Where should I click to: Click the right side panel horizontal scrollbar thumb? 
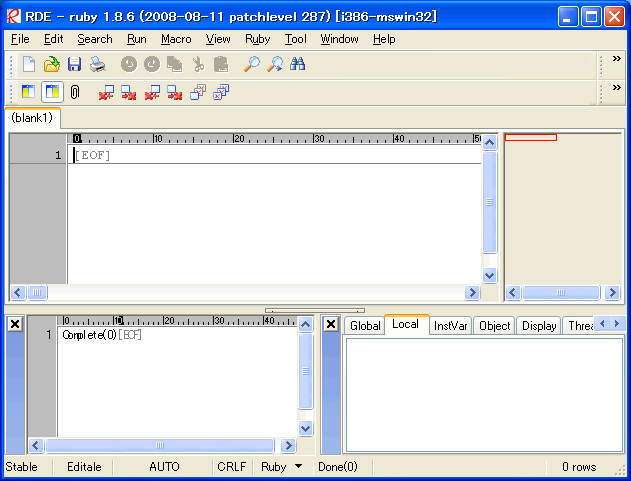pyautogui.click(x=561, y=292)
